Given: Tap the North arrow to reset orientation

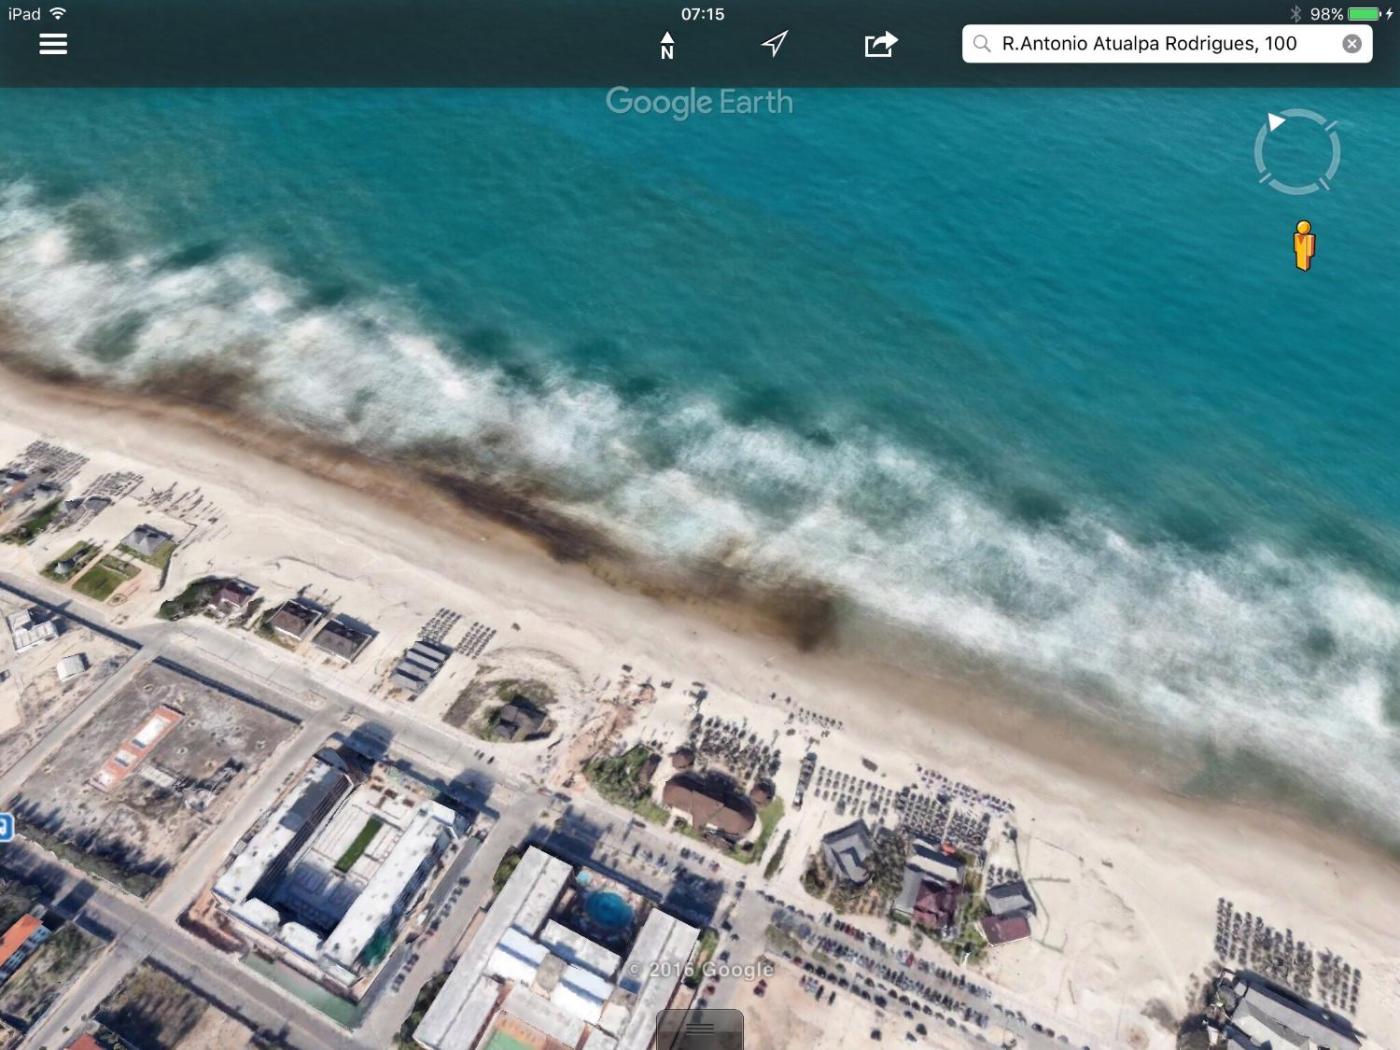Looking at the screenshot, I should [667, 45].
